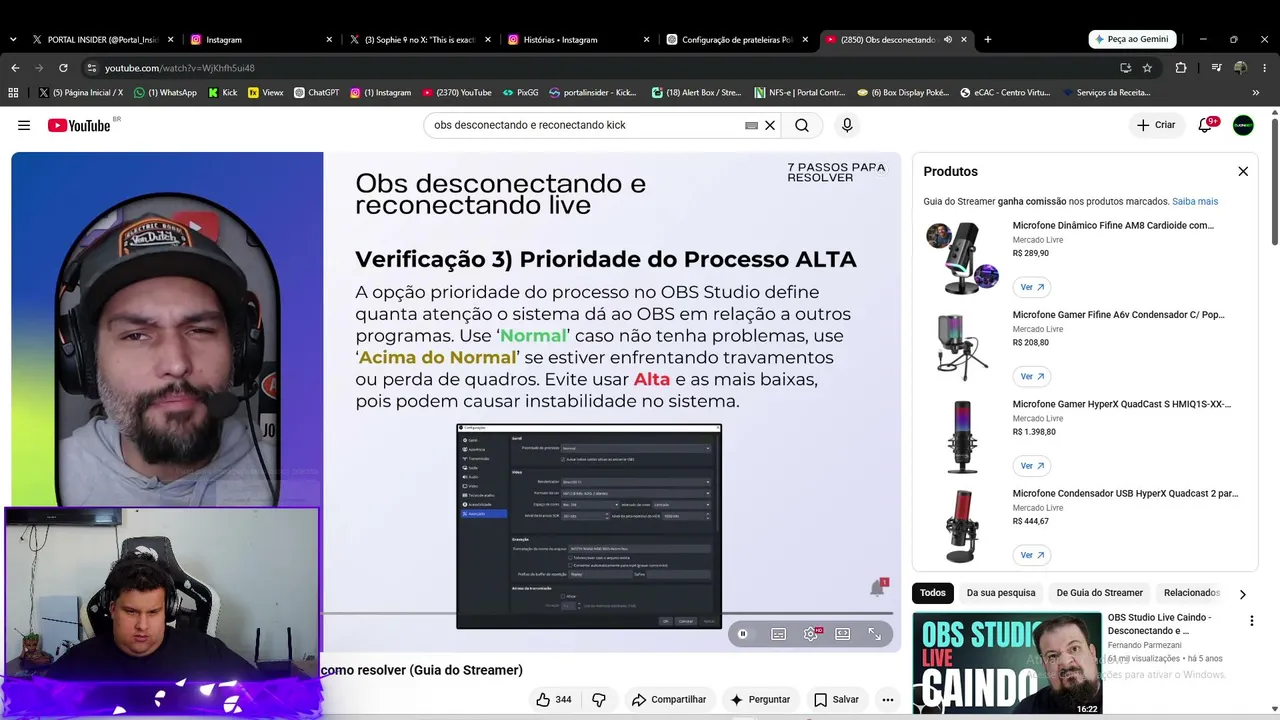1280x720 pixels.
Task: Click the R$ 1.398,80 price
Action: coord(1034,432)
